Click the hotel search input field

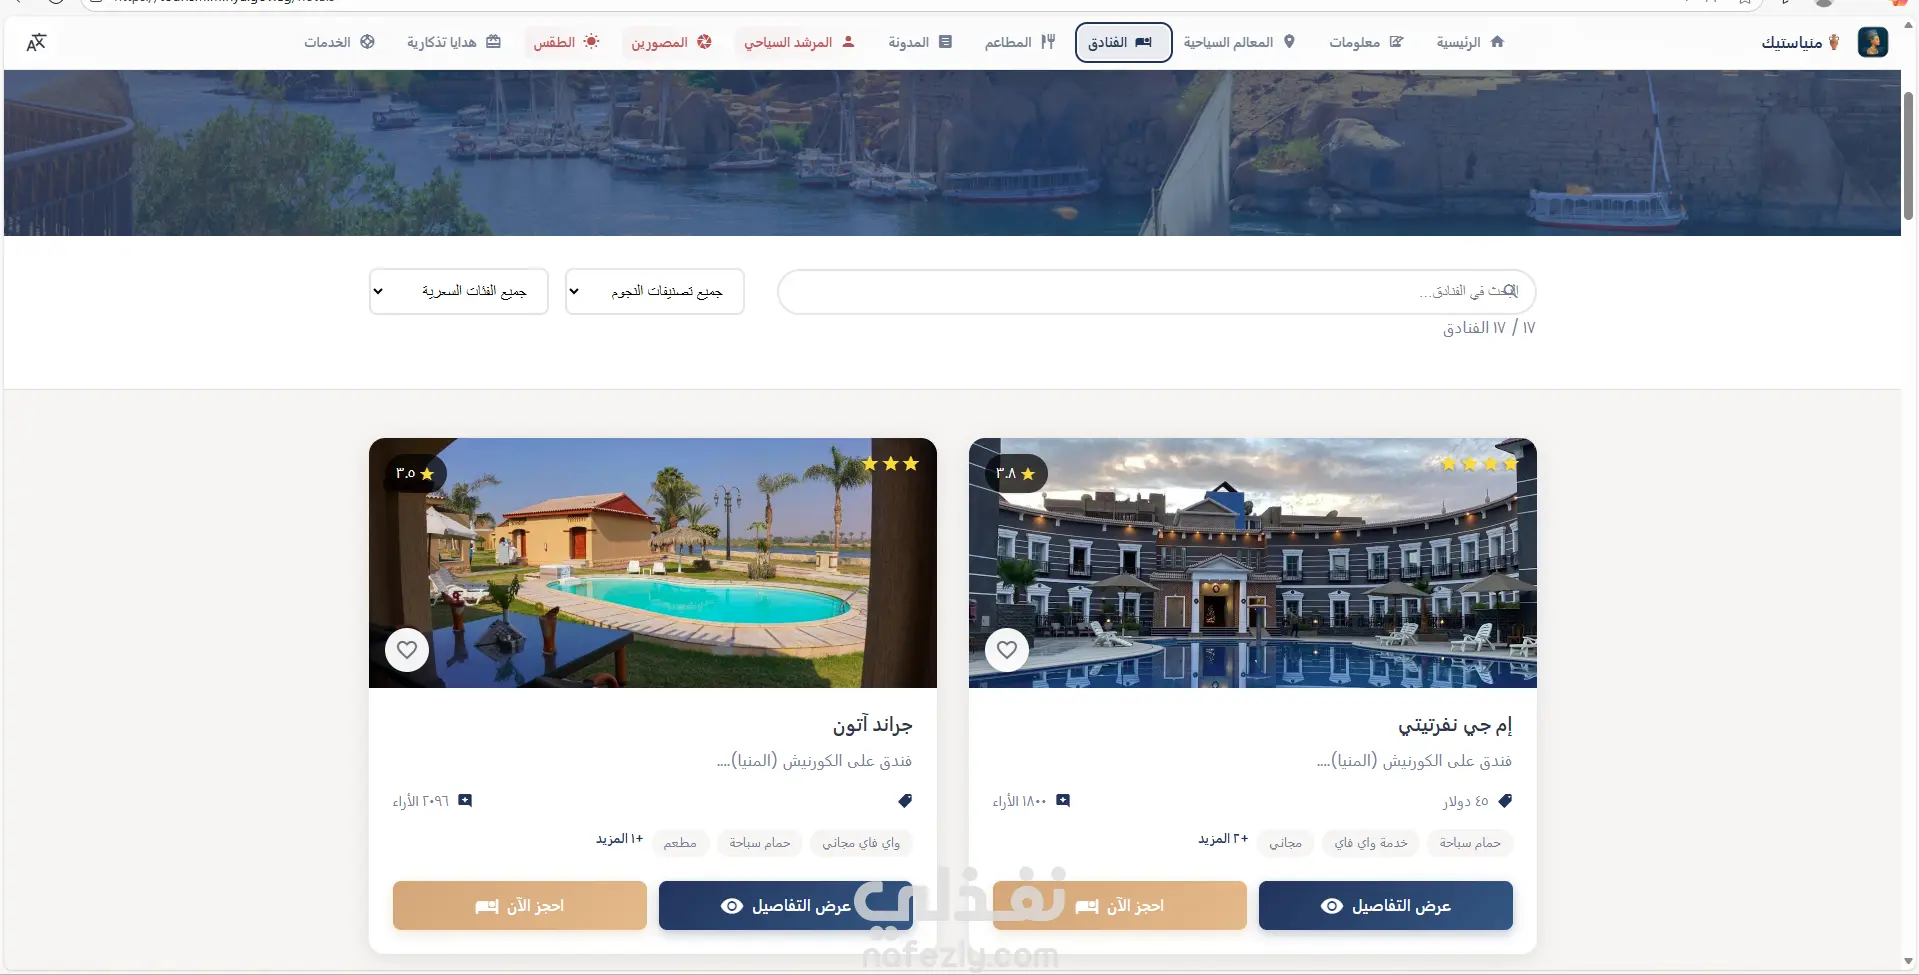coord(1157,291)
